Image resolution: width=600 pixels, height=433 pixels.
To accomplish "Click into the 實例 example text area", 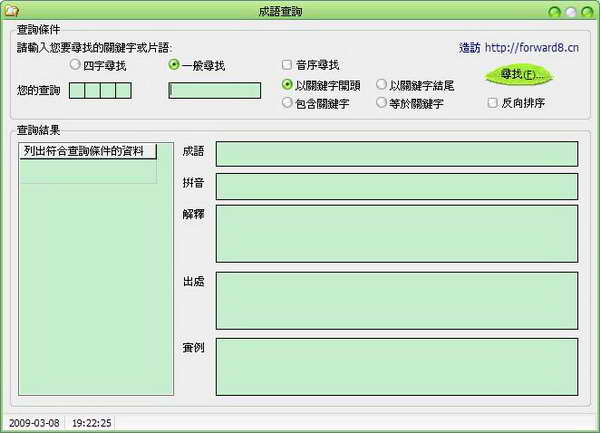I will (397, 366).
